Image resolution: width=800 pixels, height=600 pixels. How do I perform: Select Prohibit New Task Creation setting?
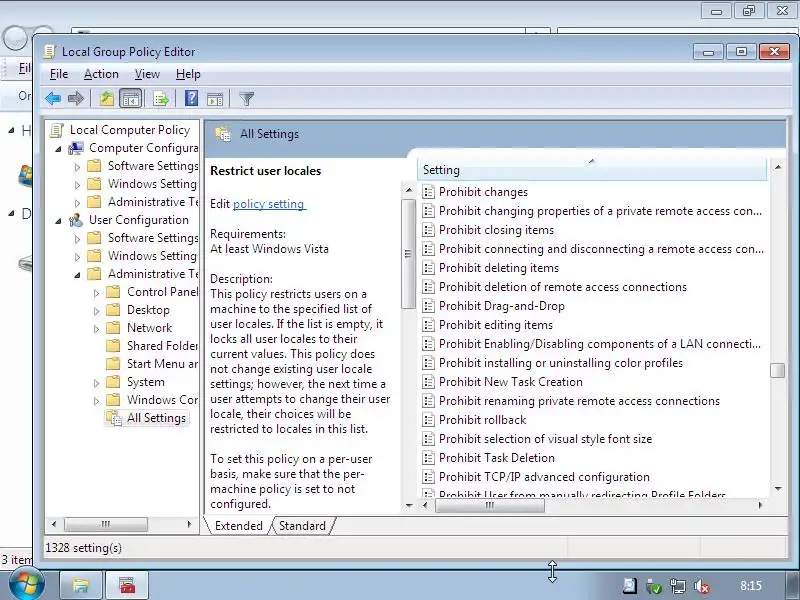(x=511, y=382)
